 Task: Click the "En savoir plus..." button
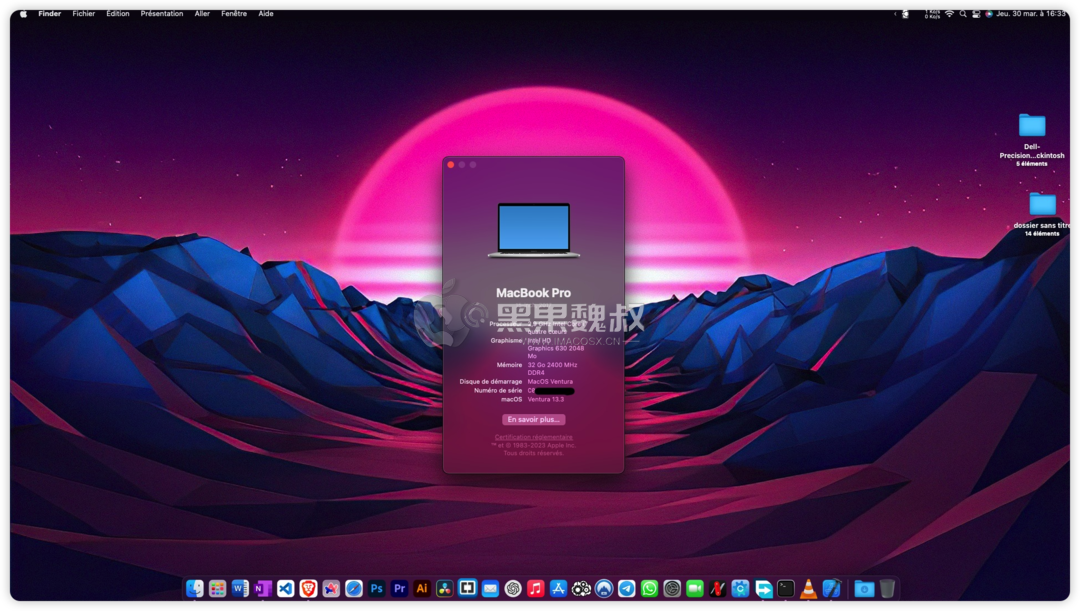pyautogui.click(x=534, y=419)
